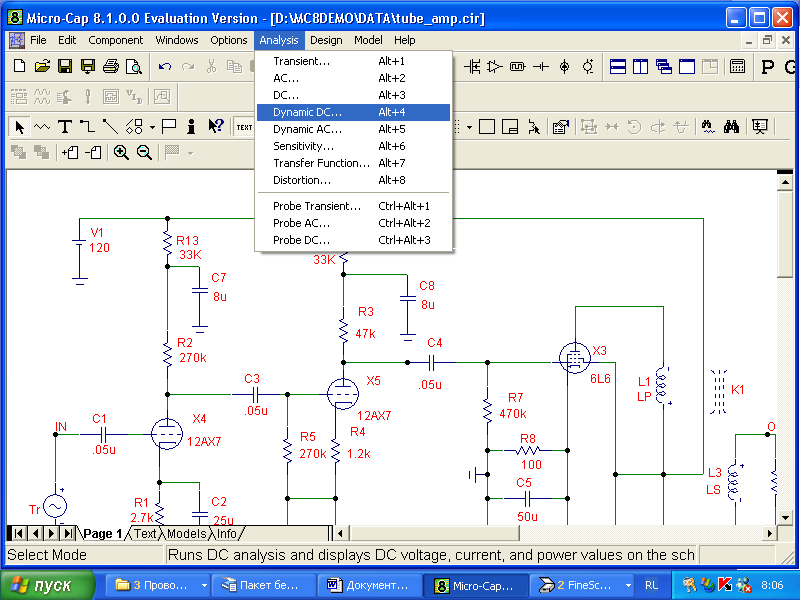Select Transfer Function menu entry
This screenshot has height=600, width=800.
click(321, 163)
